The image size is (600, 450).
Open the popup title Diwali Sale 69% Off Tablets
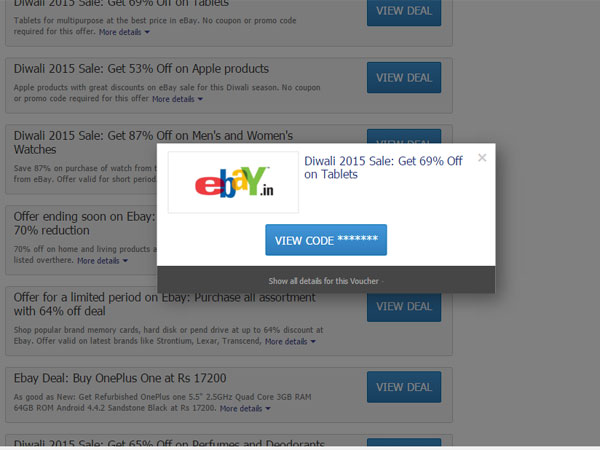point(383,168)
